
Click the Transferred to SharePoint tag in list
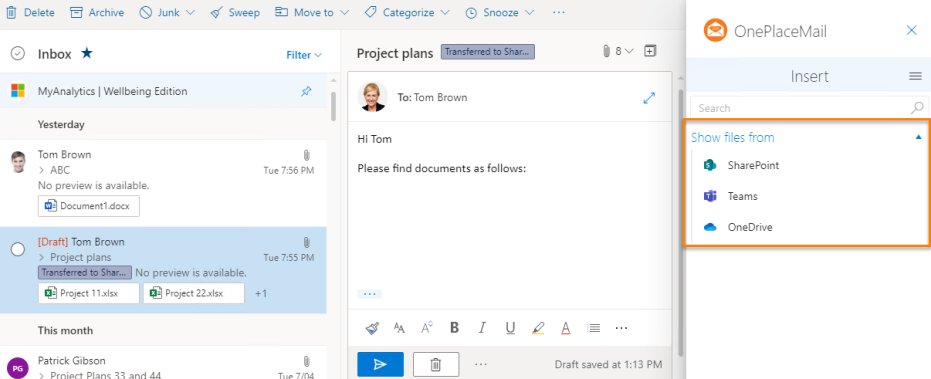pos(84,273)
